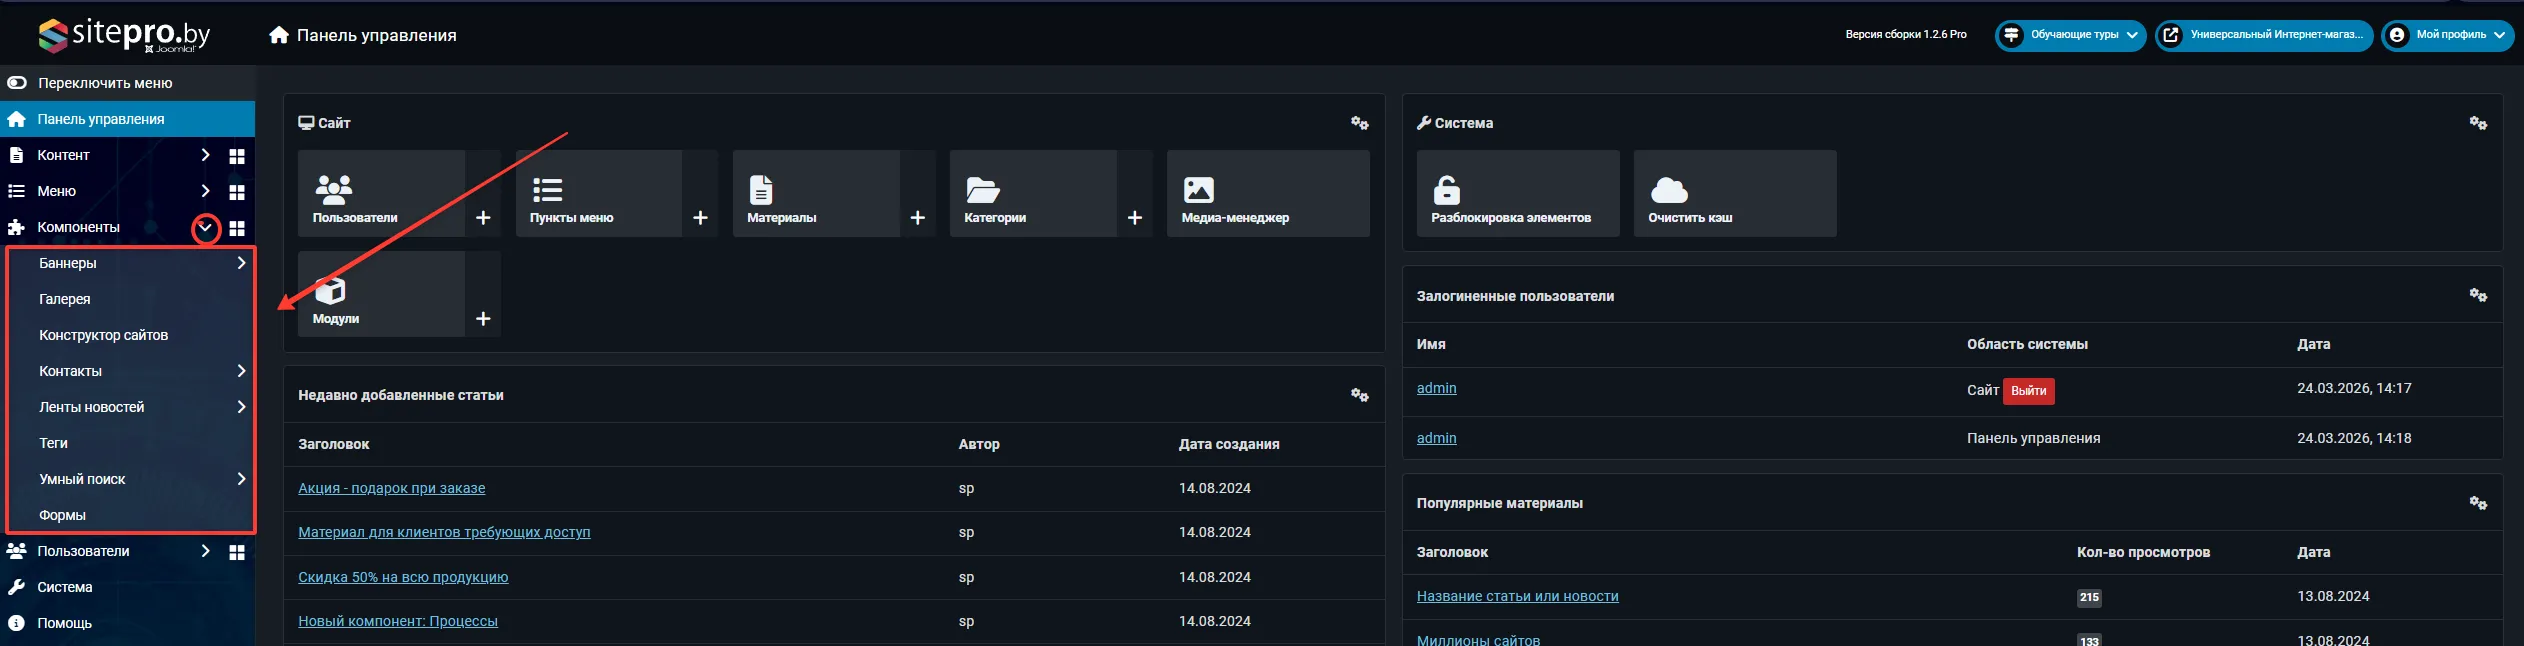2524x646 pixels.
Task: Open the Система panel settings gear
Action: click(x=2477, y=123)
